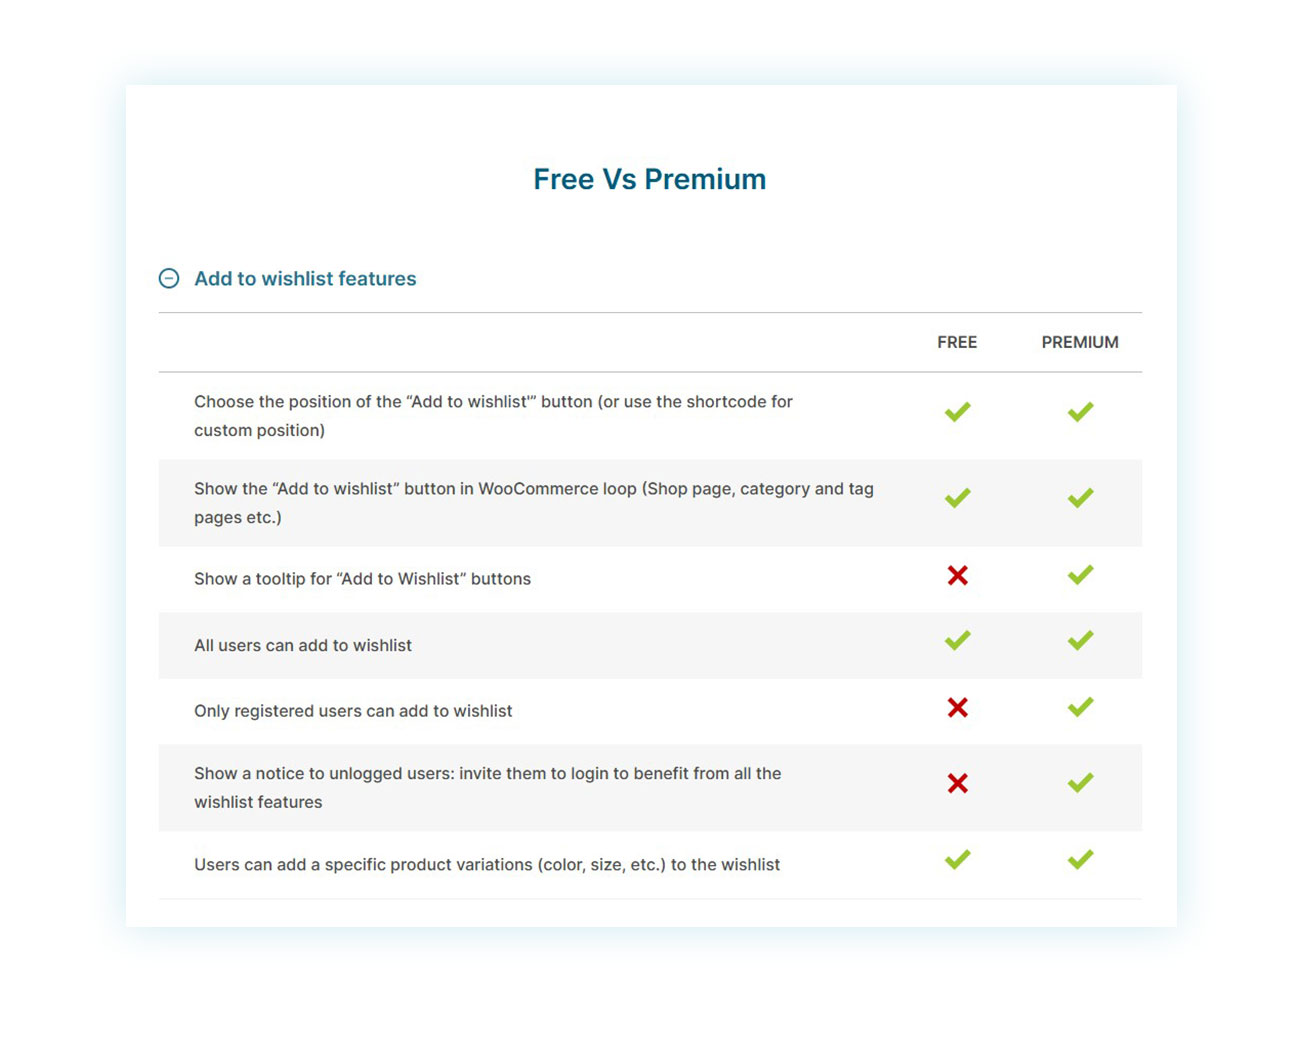Screen dimensions: 1300x1039
Task: Click the FREE column header
Action: [957, 342]
